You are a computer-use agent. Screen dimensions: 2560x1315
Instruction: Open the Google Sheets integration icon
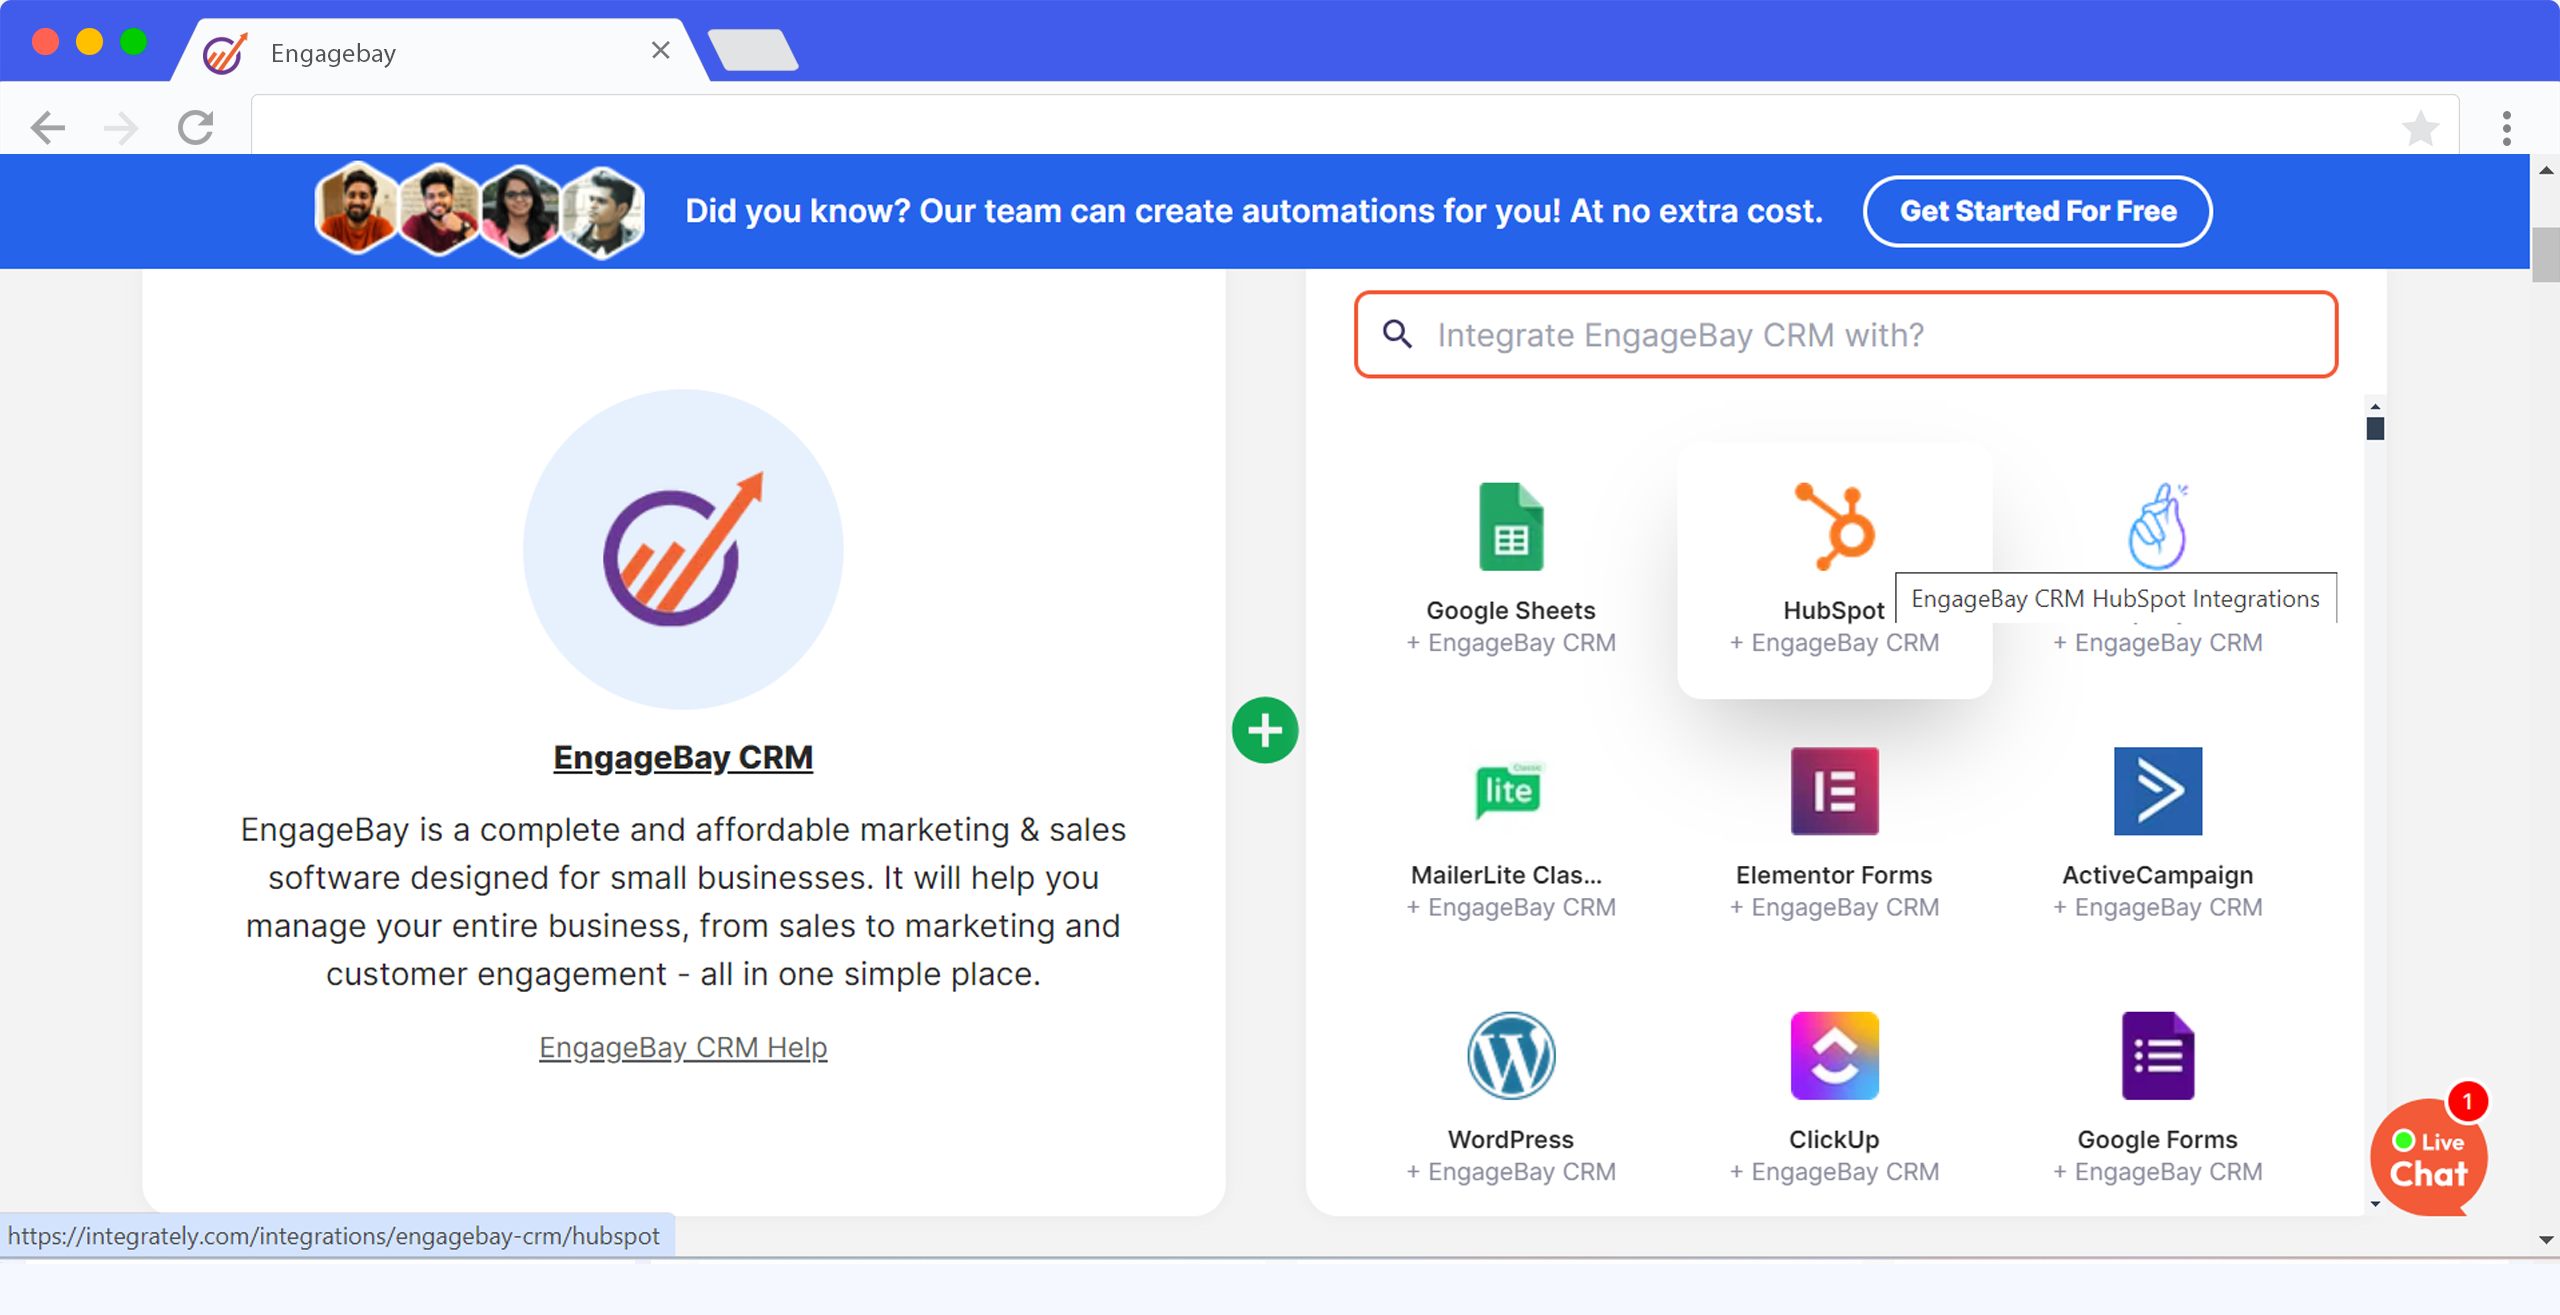click(x=1510, y=527)
